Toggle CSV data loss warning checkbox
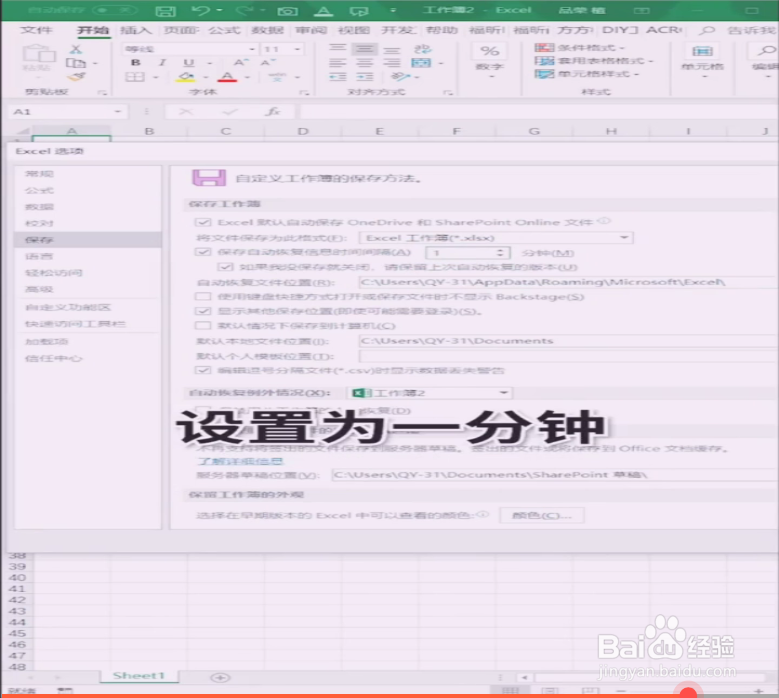The width and height of the screenshot is (779, 698). pyautogui.click(x=203, y=370)
